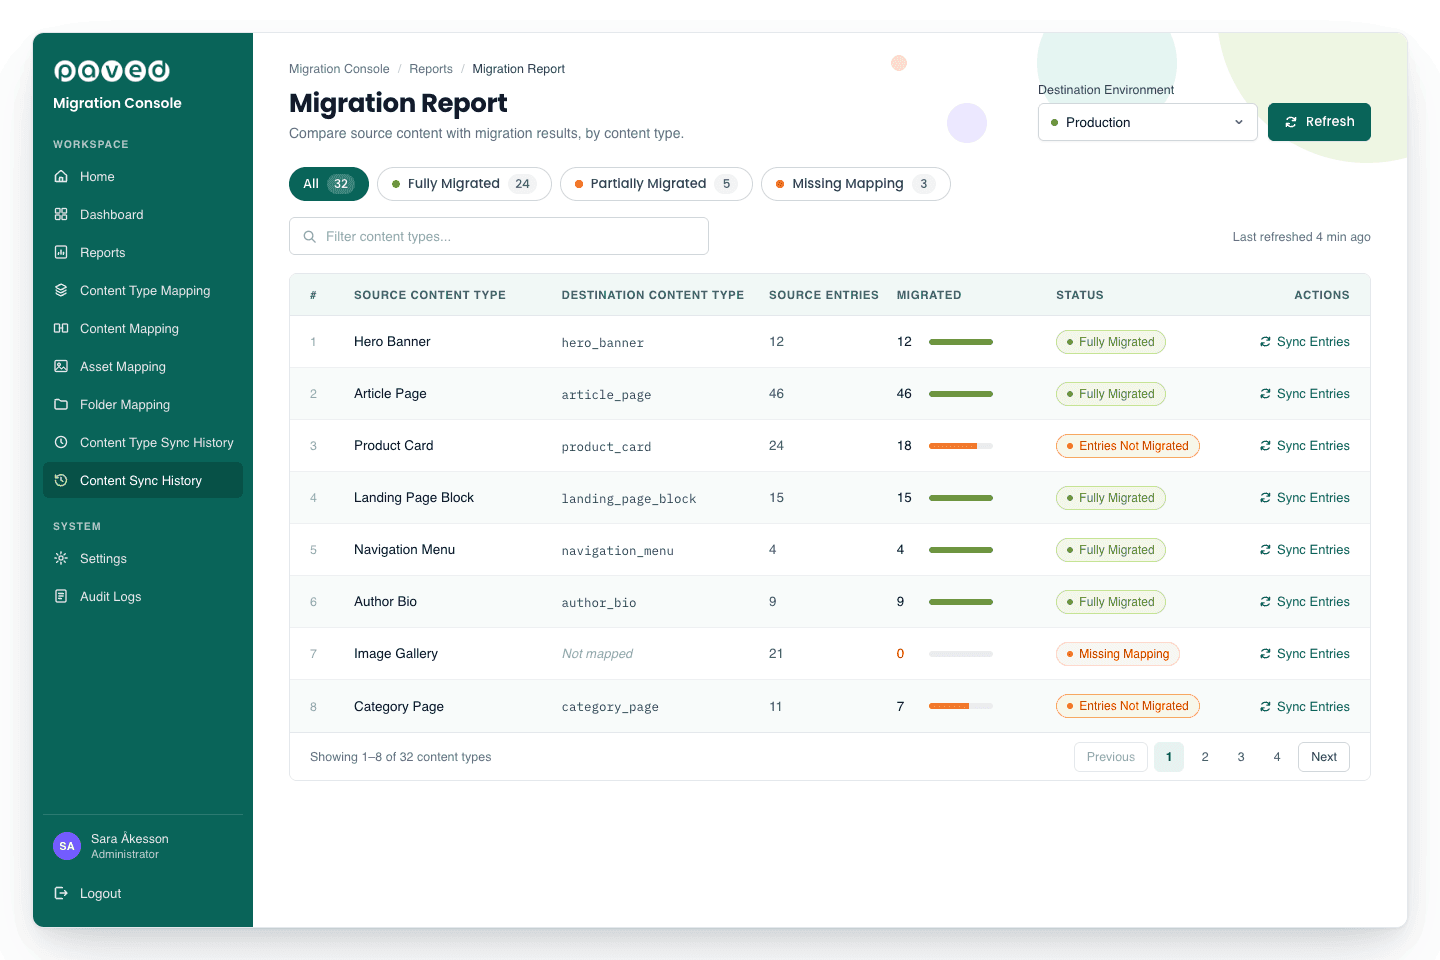Click the Content Mapping columns icon

click(x=61, y=329)
